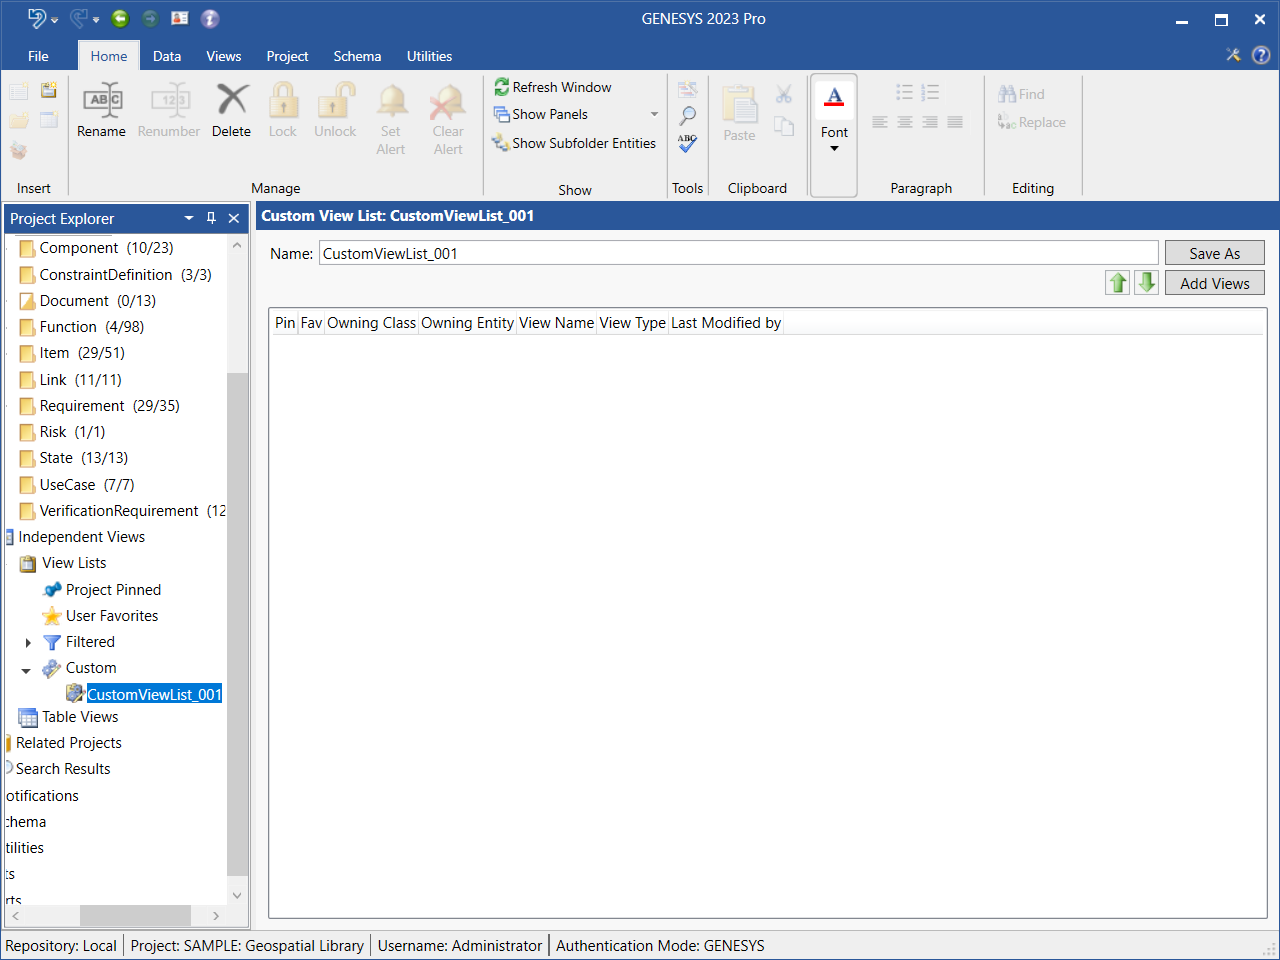Click the Name input field
Screen dimensions: 1280x960
(738, 253)
